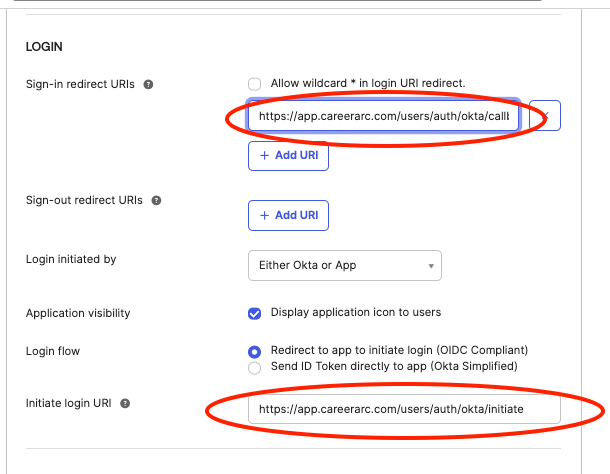The image size is (610, 474).
Task: Remove the sign-in redirect URI with X
Action: pyautogui.click(x=545, y=116)
